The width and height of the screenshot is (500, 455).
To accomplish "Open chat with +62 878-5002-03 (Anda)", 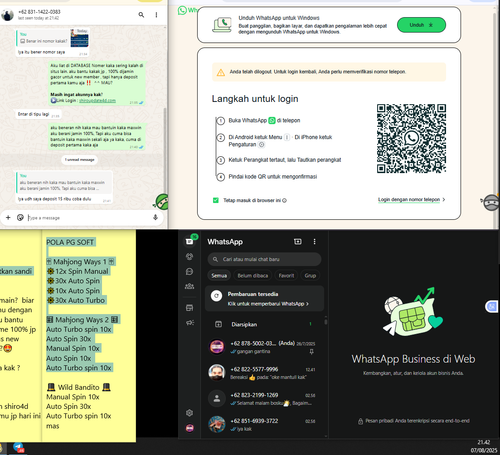I will click(x=264, y=347).
